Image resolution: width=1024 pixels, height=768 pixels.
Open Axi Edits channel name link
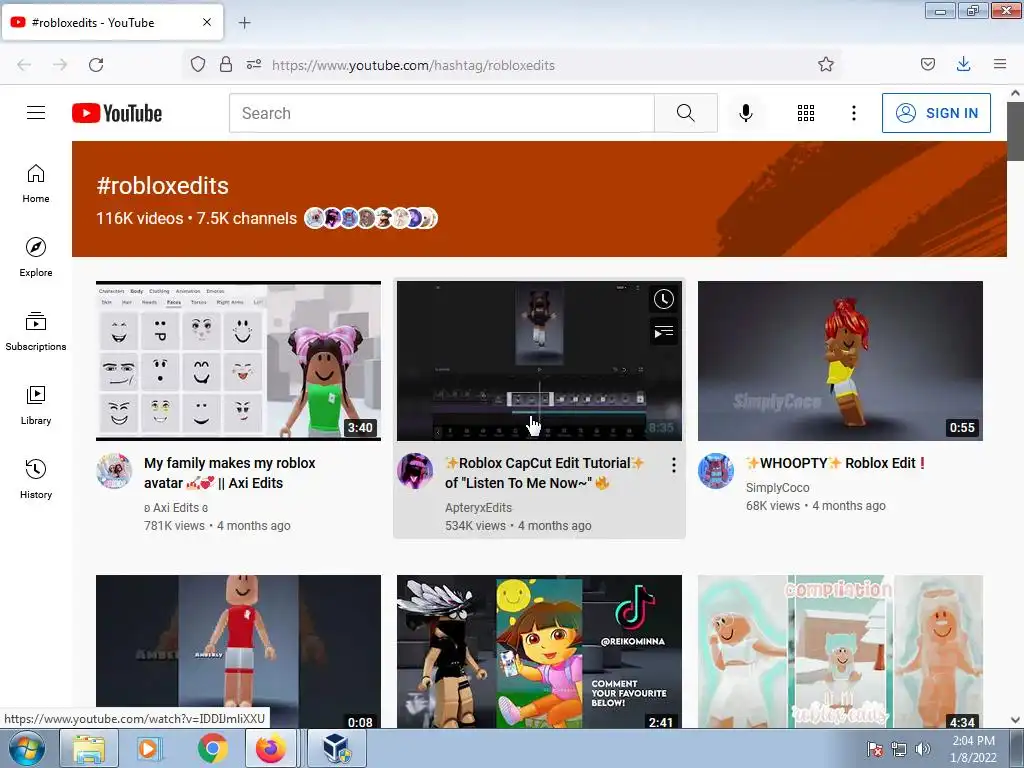[x=176, y=507]
